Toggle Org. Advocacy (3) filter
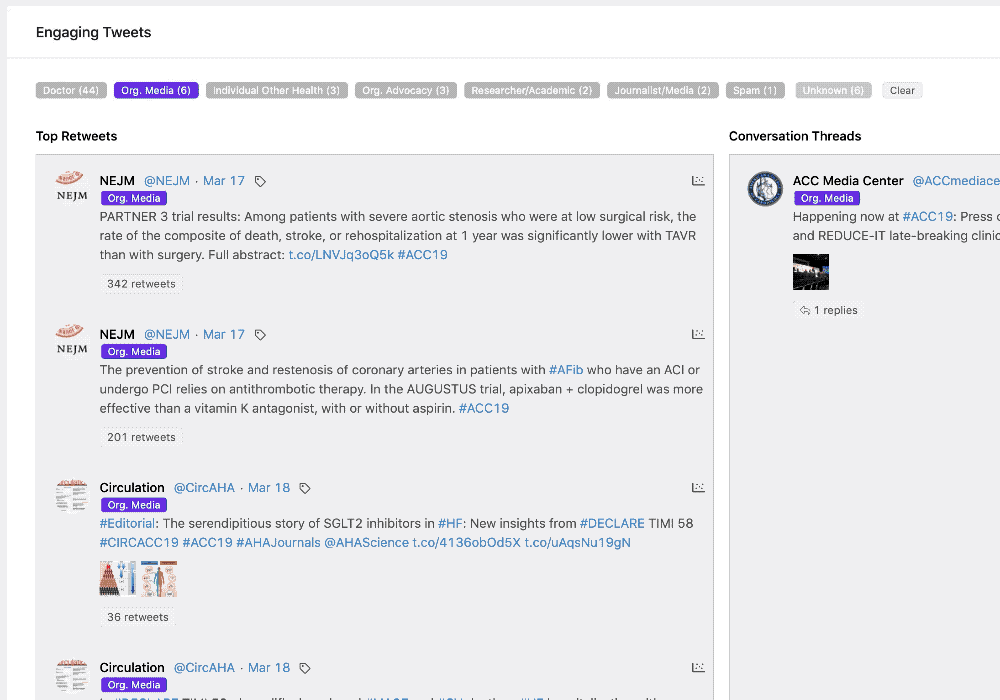The height and width of the screenshot is (700, 1000). [406, 91]
